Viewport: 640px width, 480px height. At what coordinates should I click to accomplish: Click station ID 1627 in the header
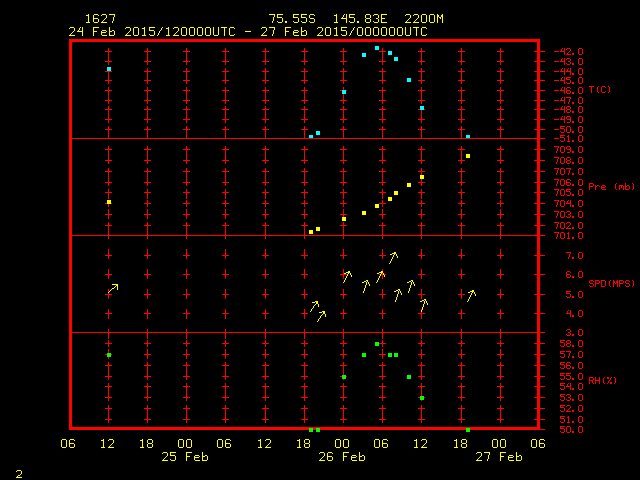pyautogui.click(x=99, y=19)
